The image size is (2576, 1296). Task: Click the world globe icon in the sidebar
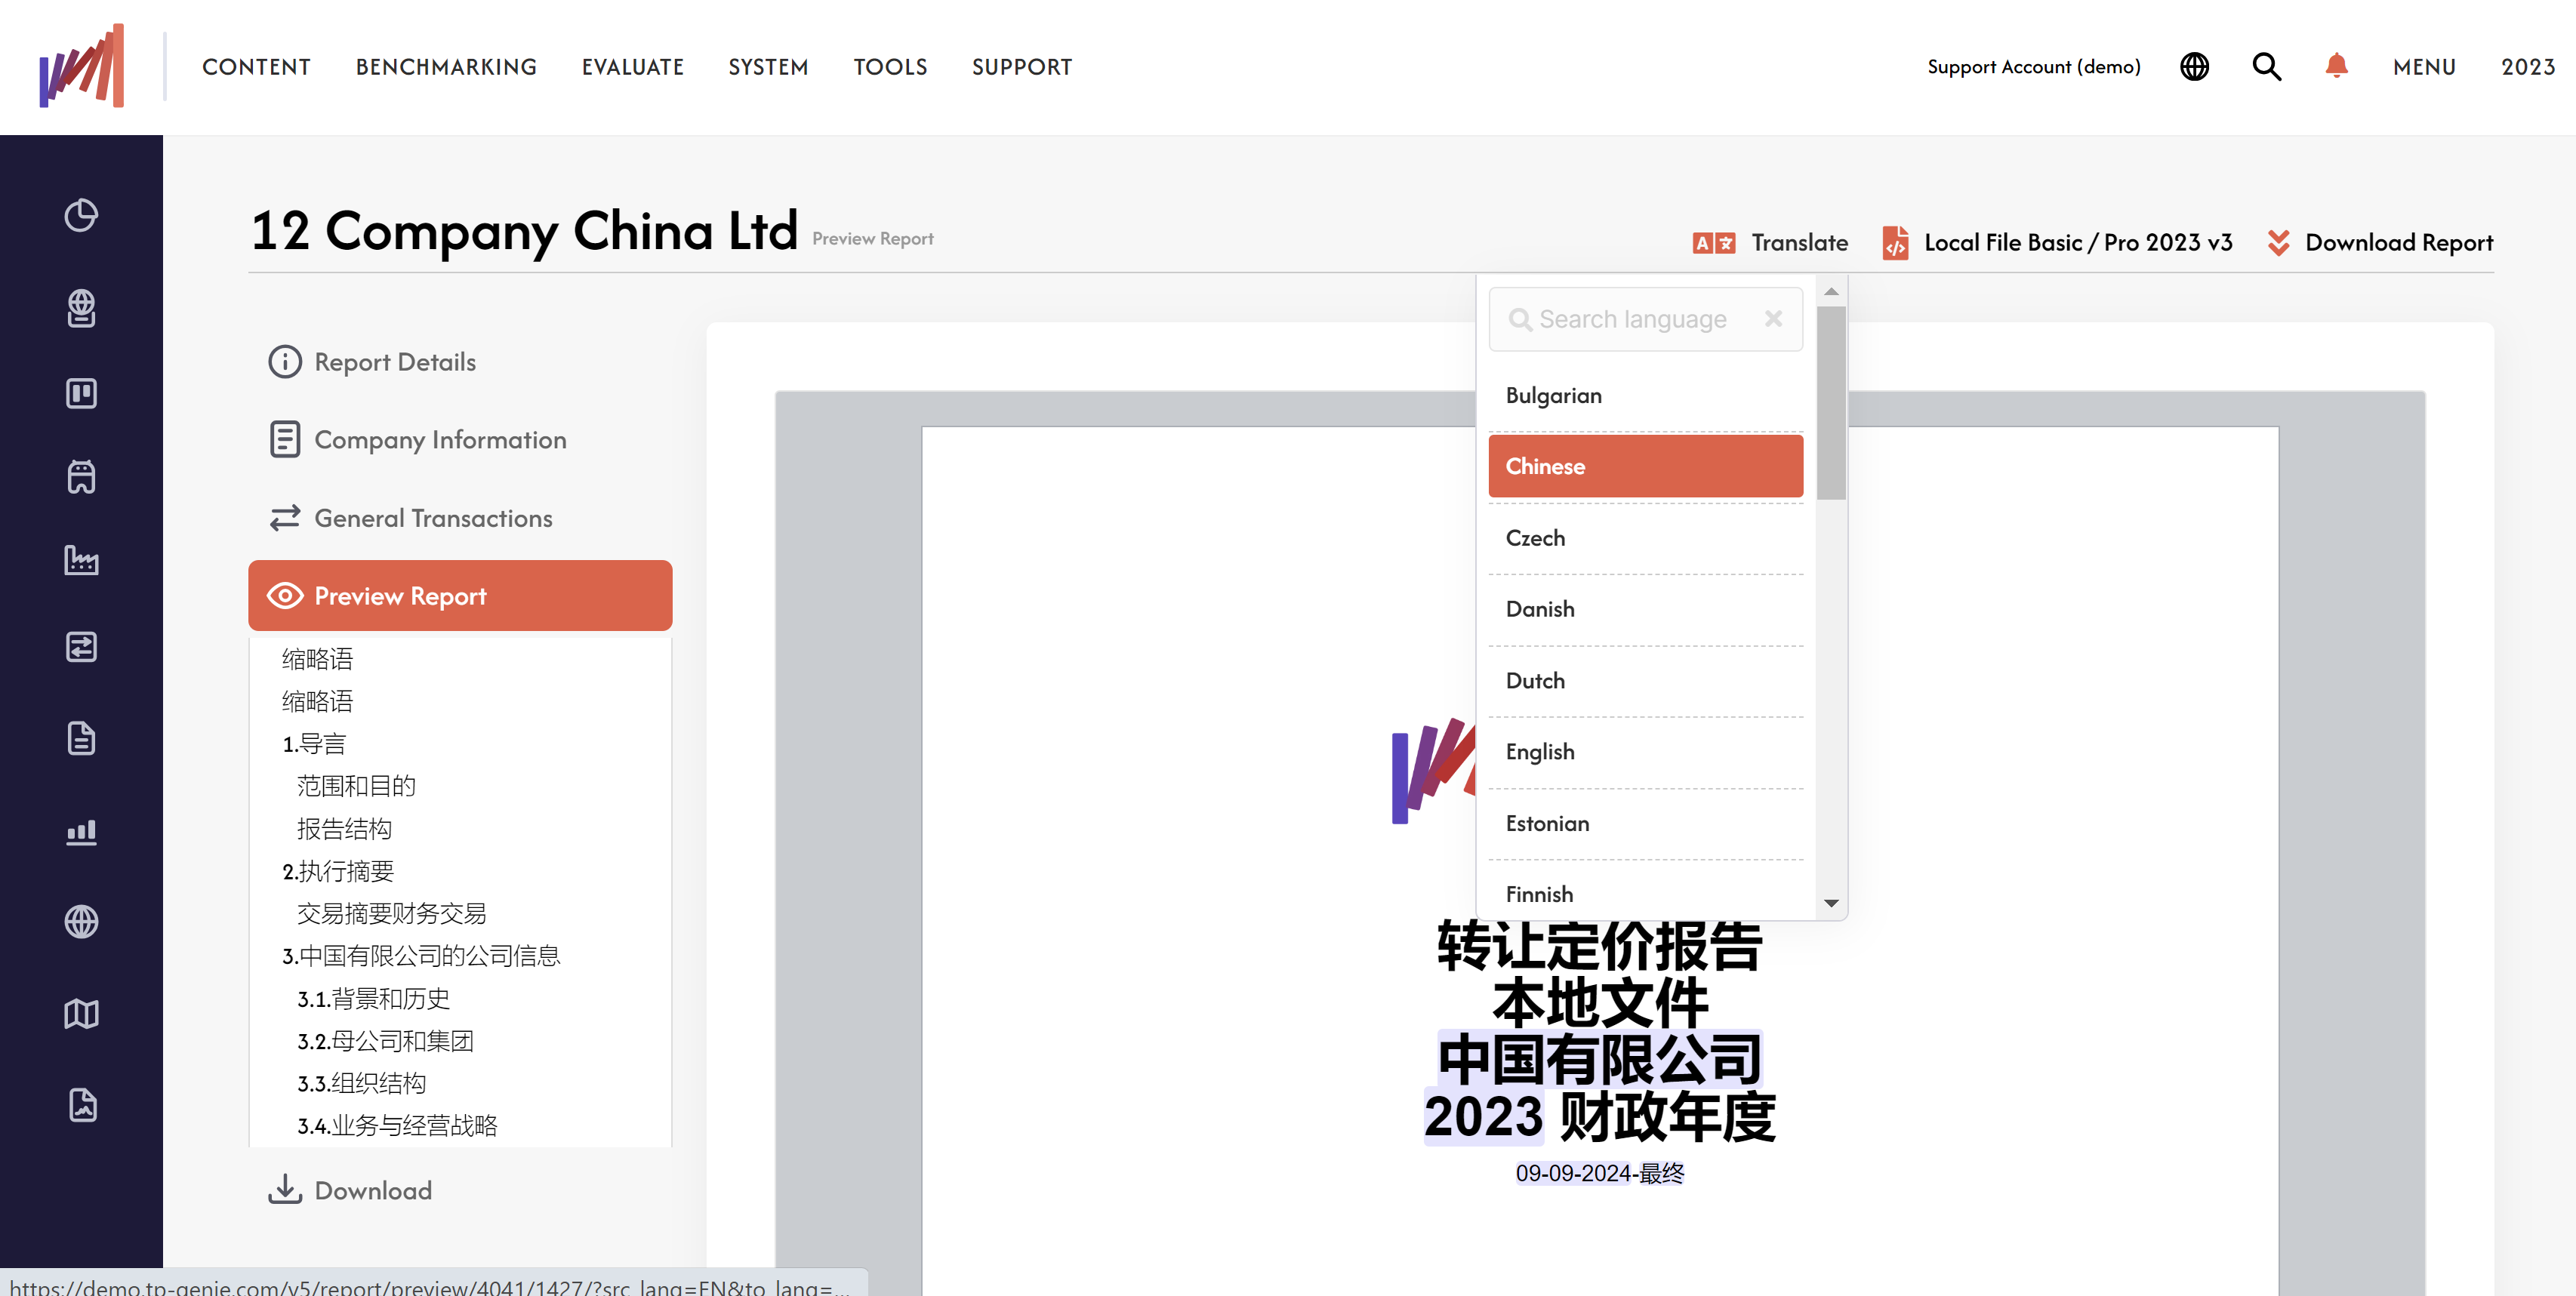(81, 921)
